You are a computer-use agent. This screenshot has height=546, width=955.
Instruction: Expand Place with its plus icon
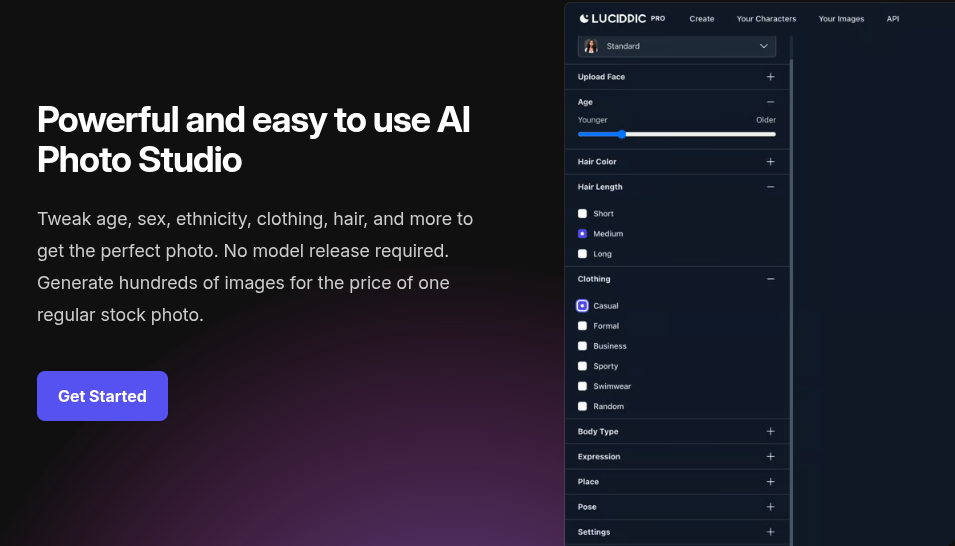(770, 481)
